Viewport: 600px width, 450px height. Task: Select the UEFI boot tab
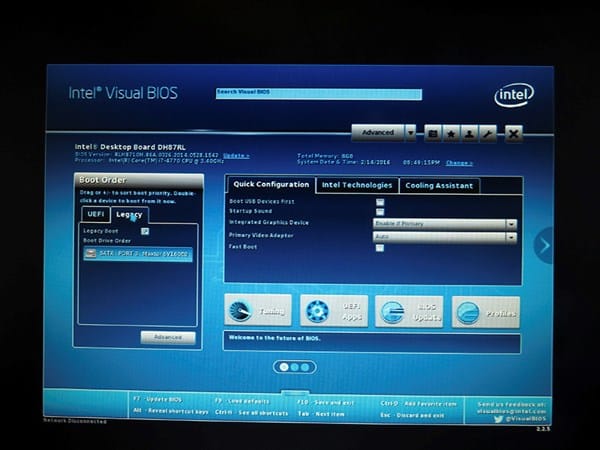pos(96,214)
